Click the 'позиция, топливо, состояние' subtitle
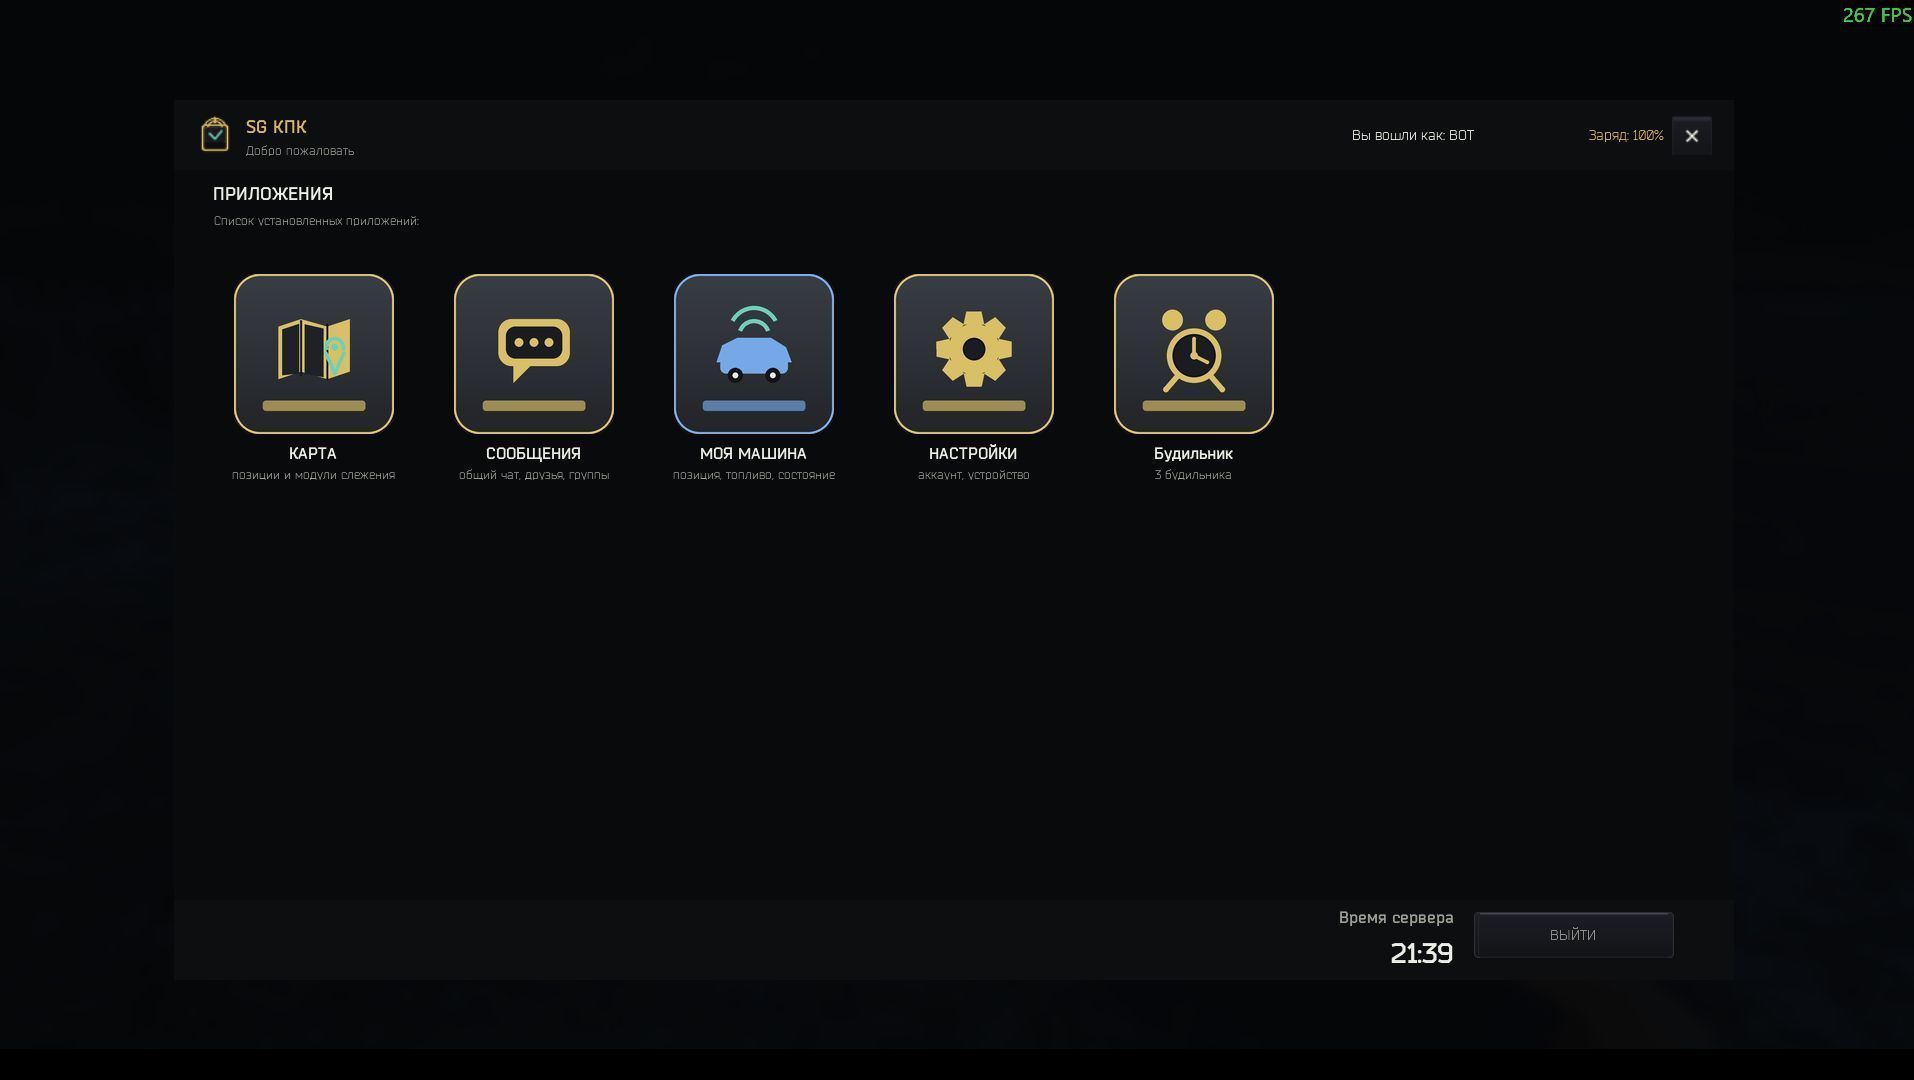Screen dimensions: 1914x1080 (754, 476)
